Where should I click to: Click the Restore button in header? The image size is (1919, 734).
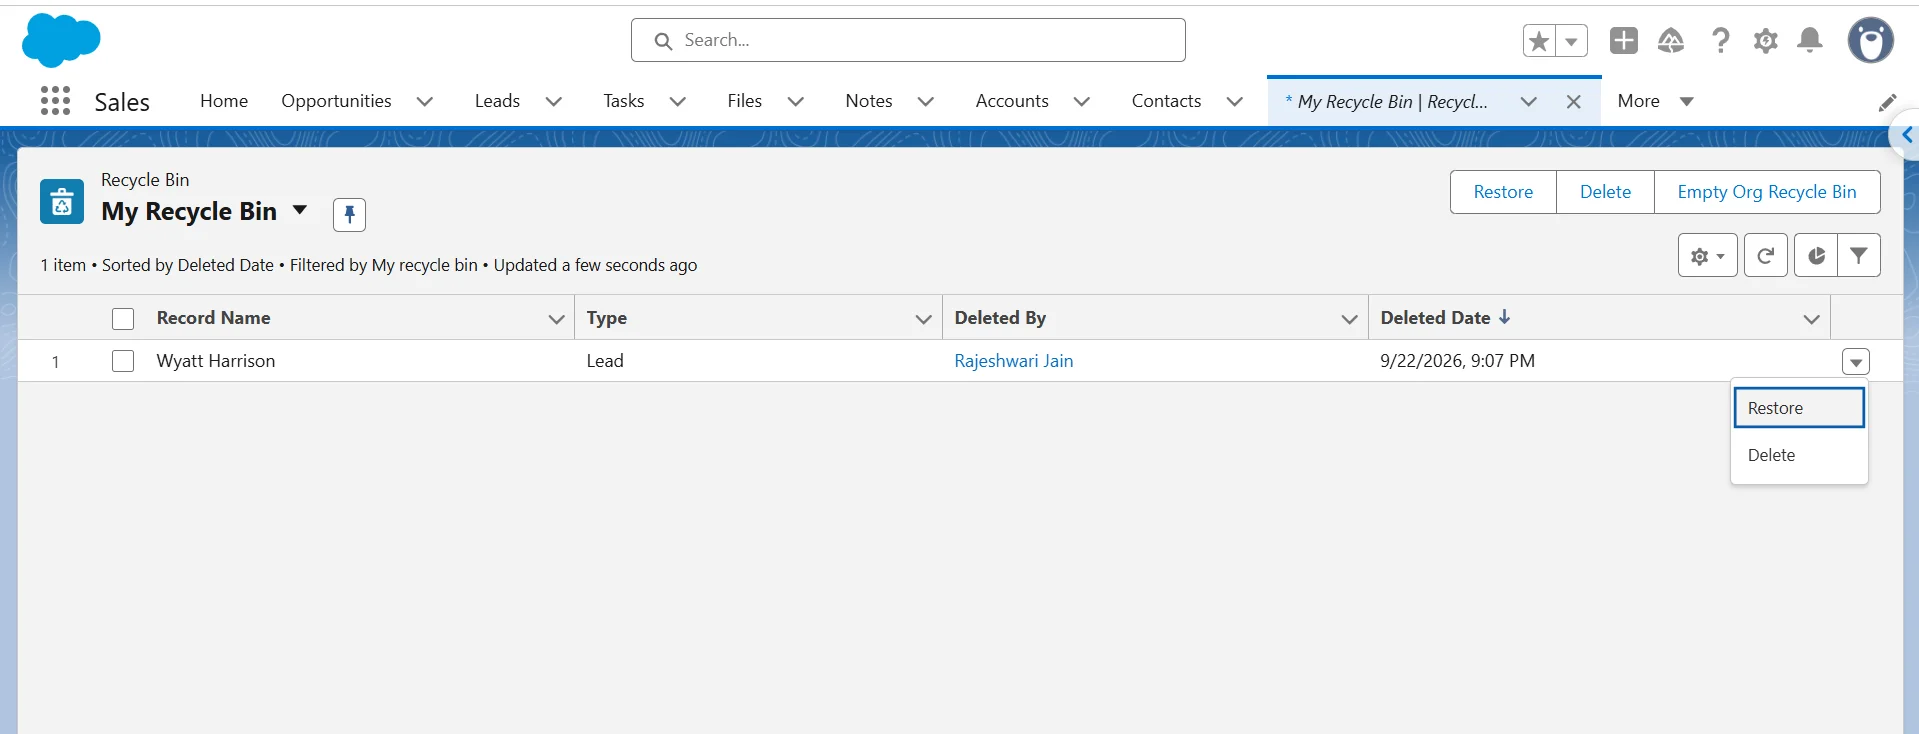1503,192
